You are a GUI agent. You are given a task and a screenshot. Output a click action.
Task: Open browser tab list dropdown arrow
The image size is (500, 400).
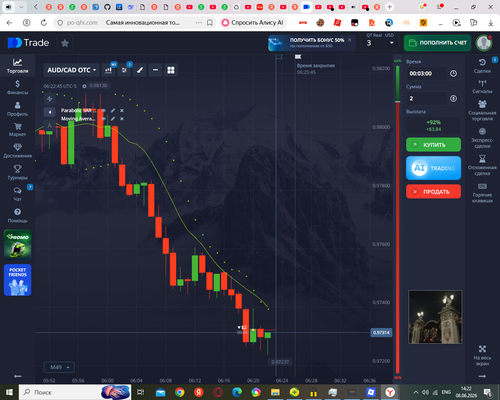pos(21,7)
